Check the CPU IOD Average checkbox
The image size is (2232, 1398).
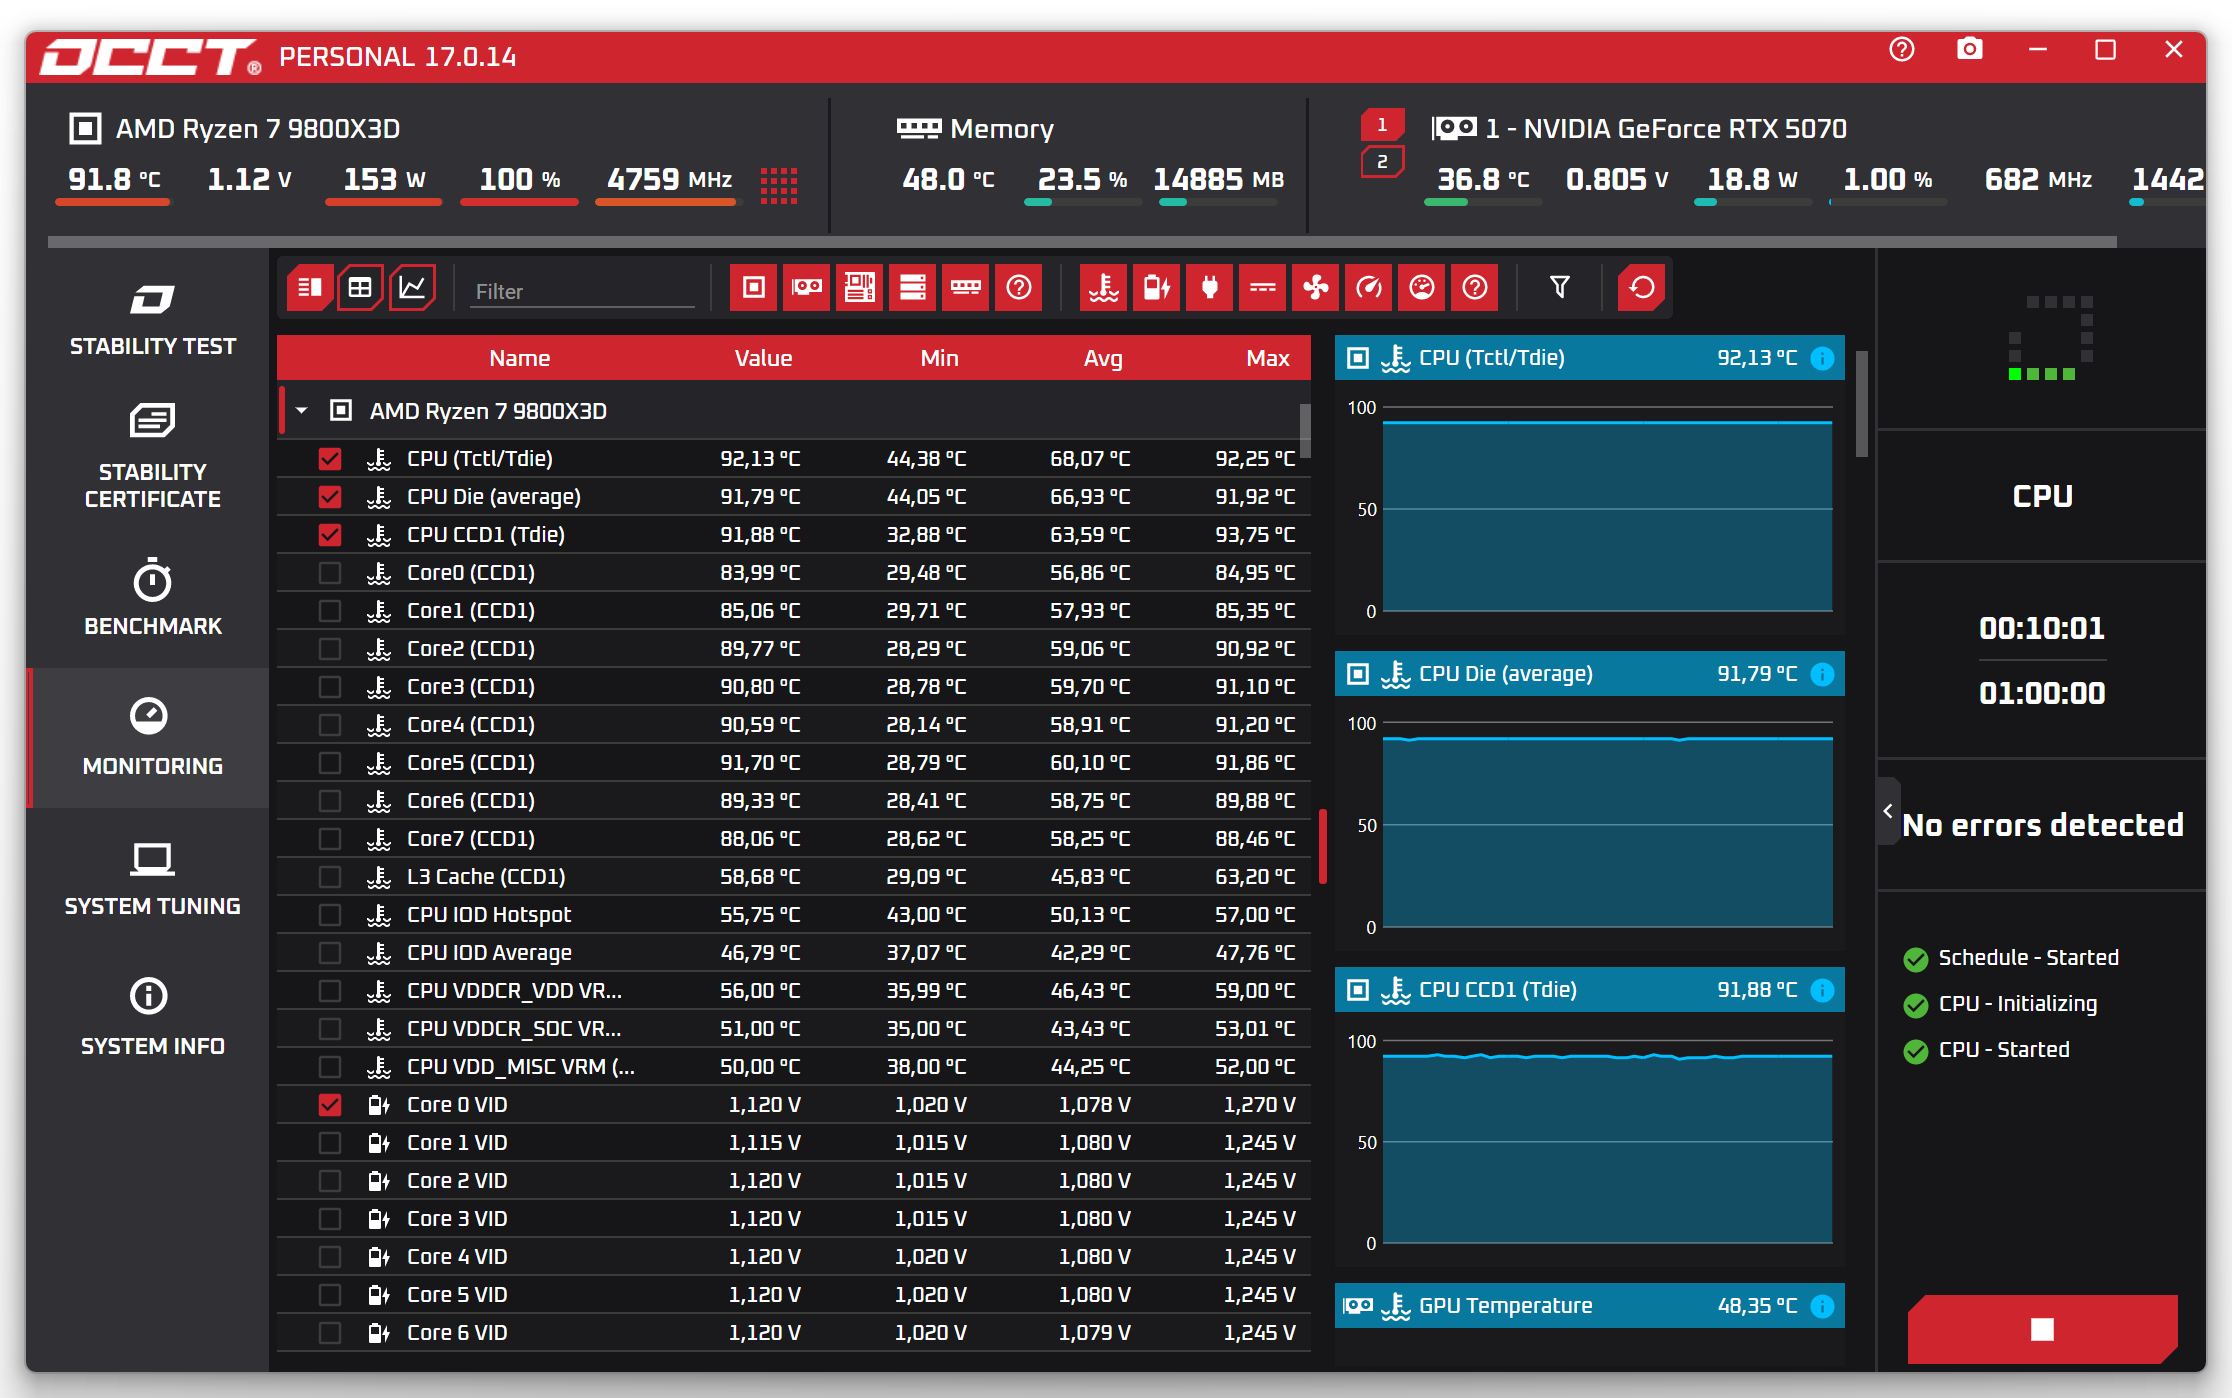[x=330, y=953]
